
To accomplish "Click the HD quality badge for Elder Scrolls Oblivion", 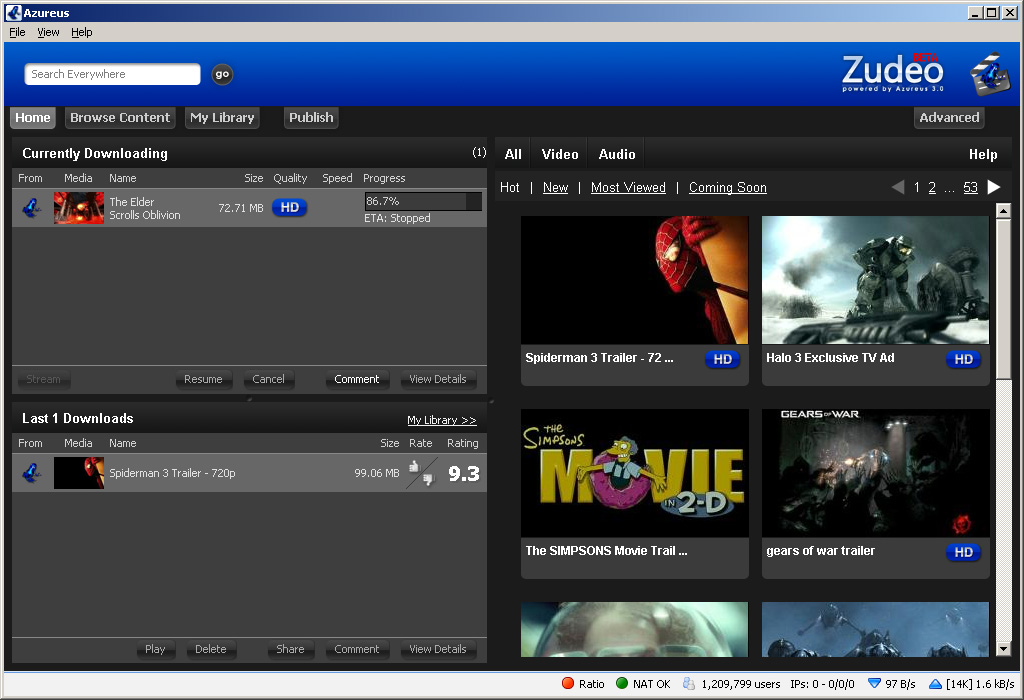I will coord(289,208).
